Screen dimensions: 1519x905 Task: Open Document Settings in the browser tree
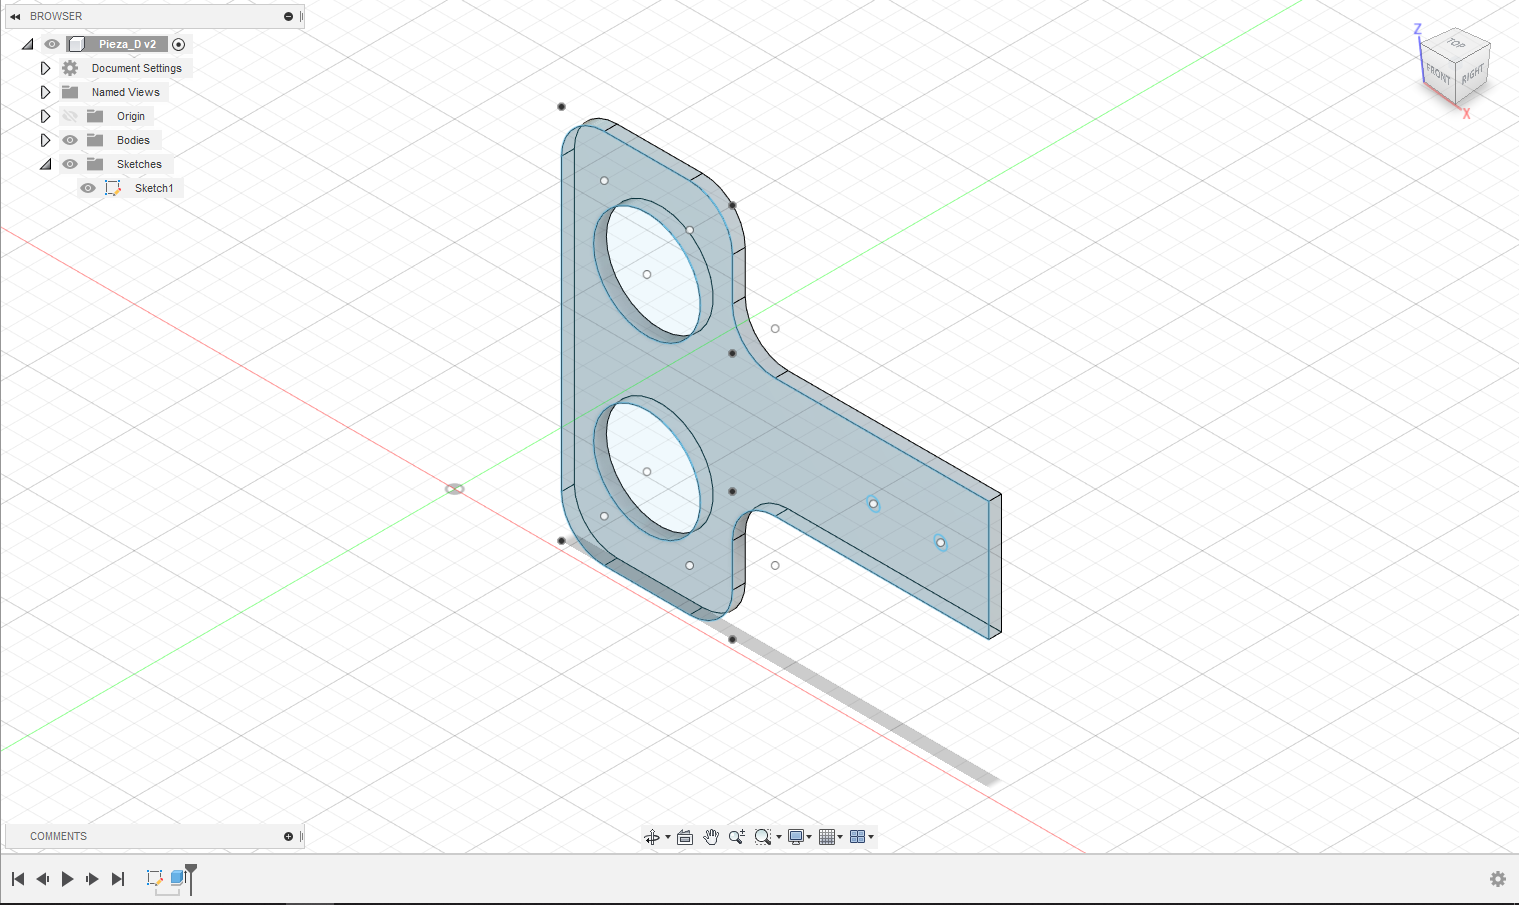click(137, 68)
